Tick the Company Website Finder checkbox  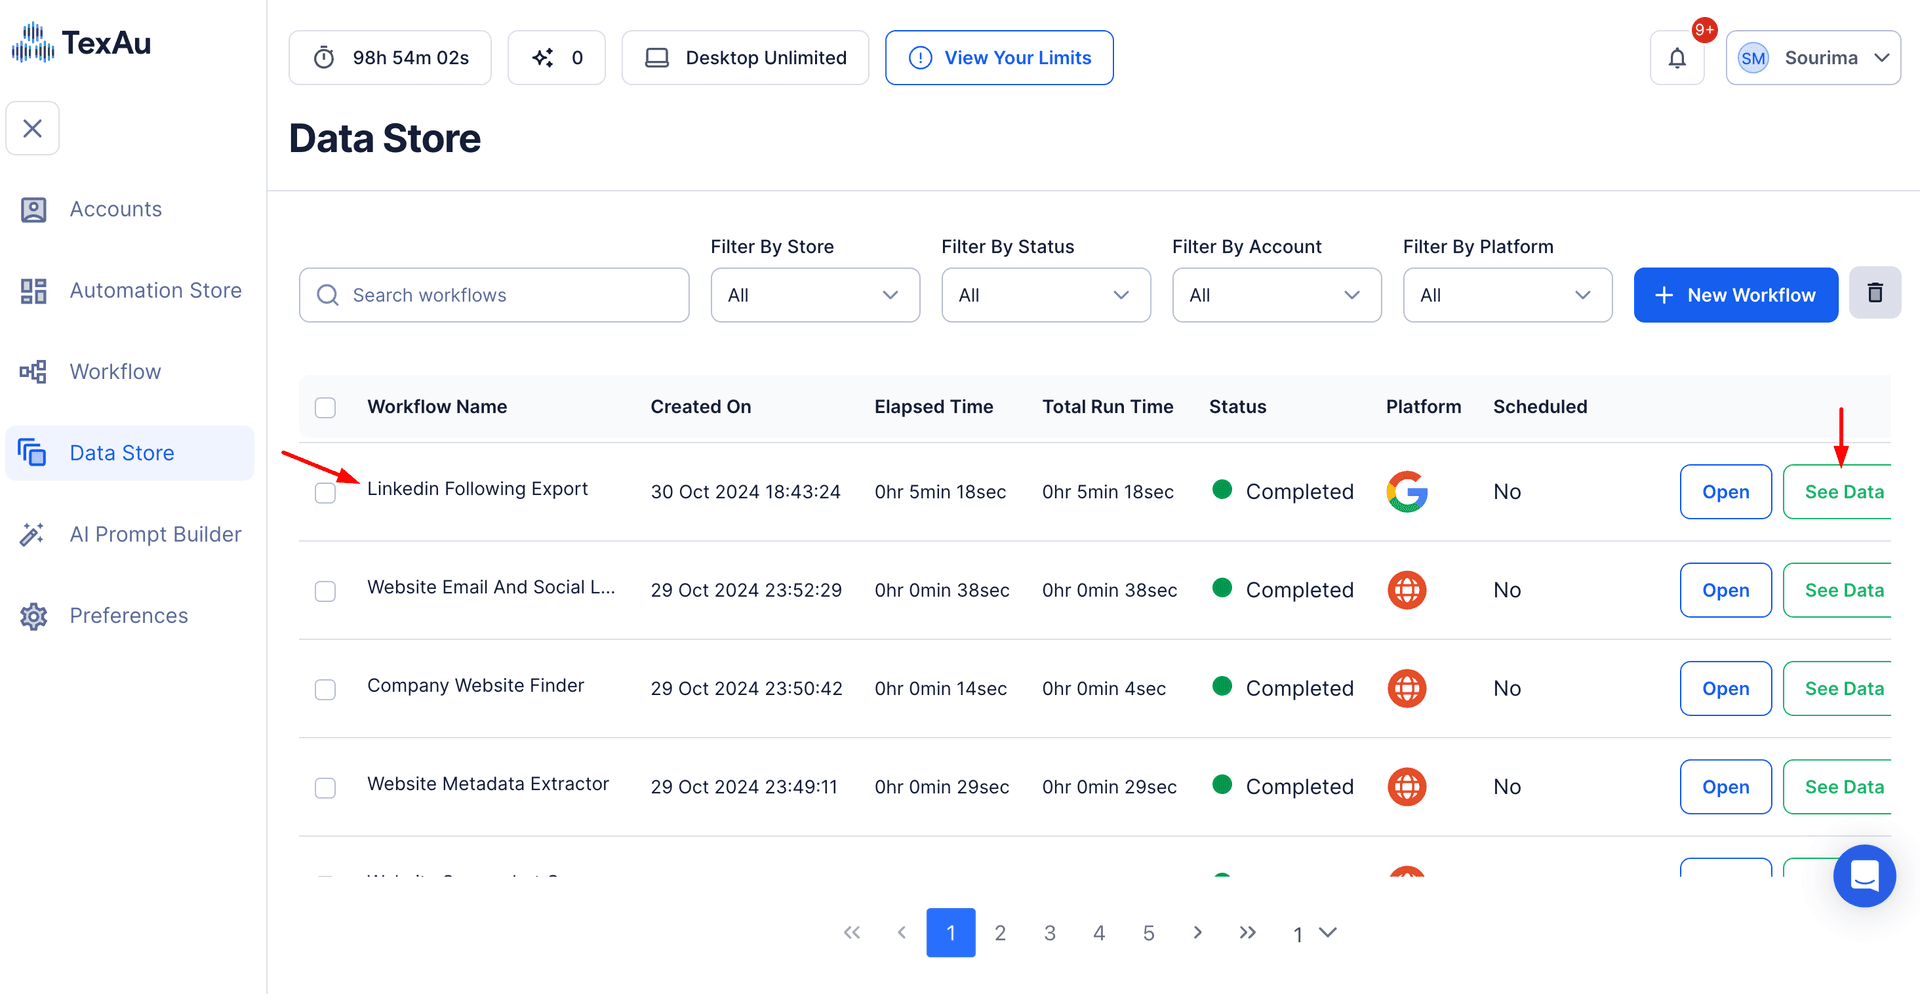tap(325, 690)
